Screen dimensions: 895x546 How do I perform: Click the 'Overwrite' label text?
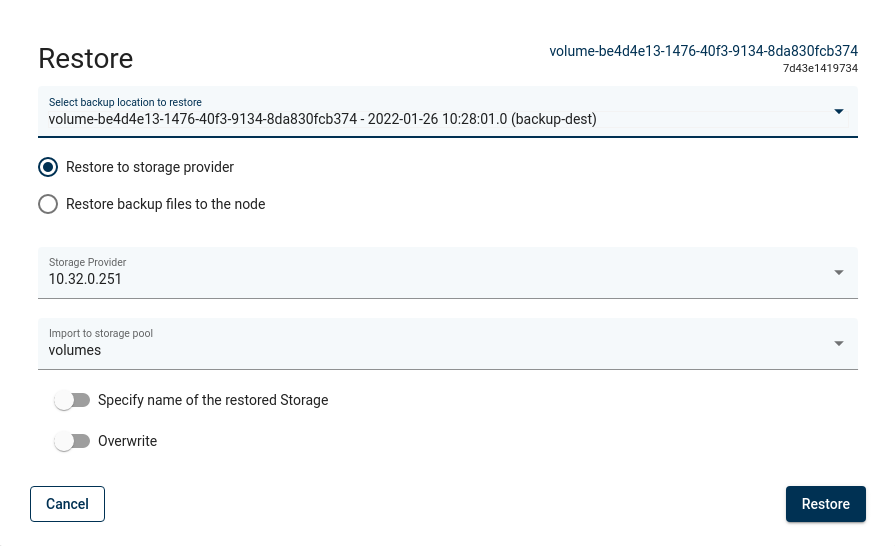click(x=127, y=441)
